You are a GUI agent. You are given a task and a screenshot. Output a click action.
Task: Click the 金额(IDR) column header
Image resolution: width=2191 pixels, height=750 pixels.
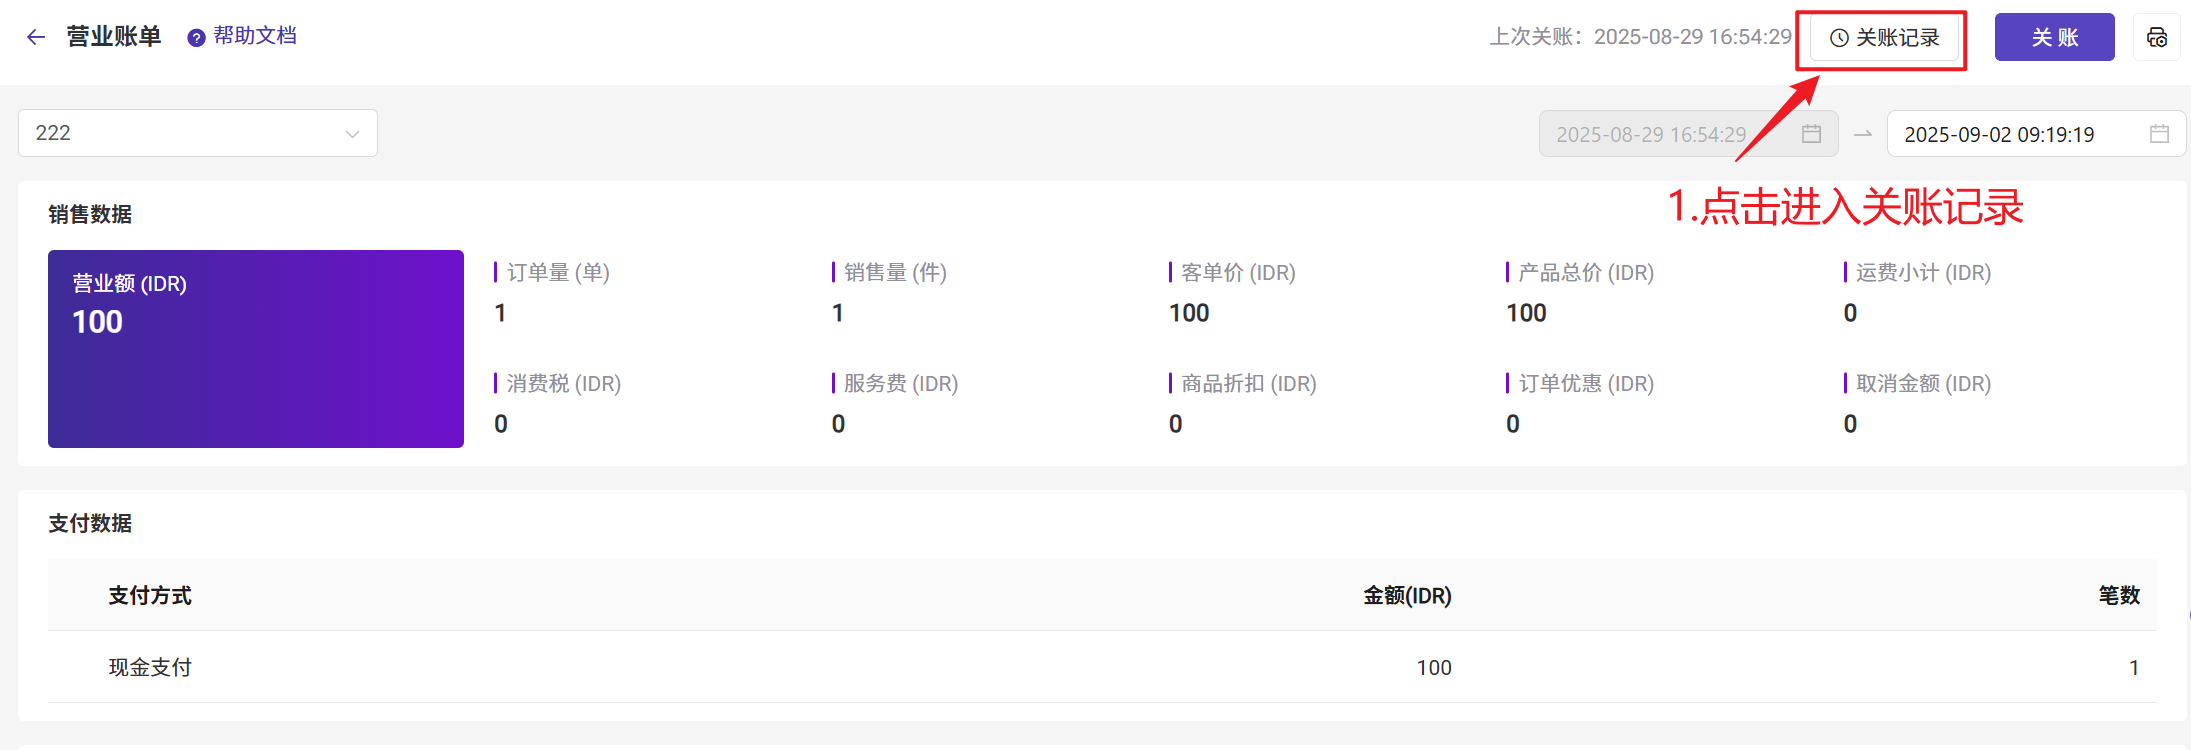pyautogui.click(x=1407, y=596)
